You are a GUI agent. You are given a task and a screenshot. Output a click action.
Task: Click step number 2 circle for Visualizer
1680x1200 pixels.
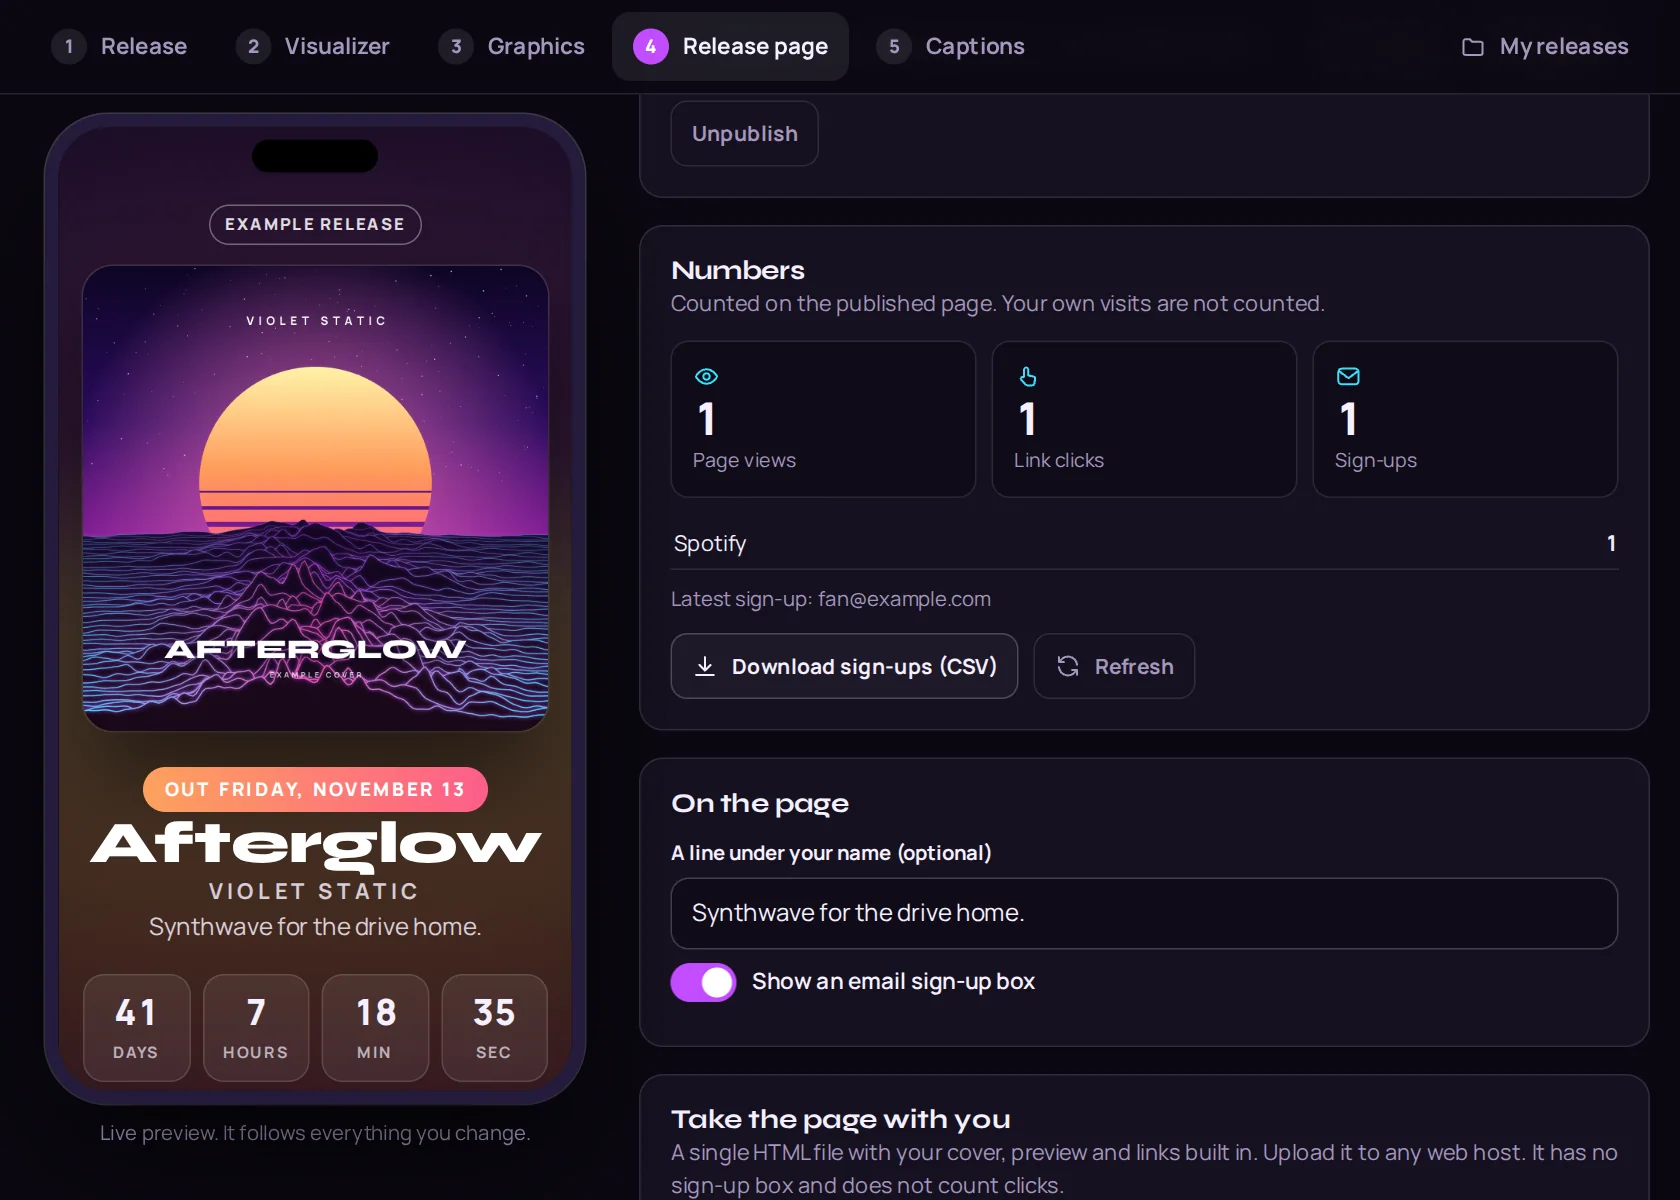click(253, 46)
